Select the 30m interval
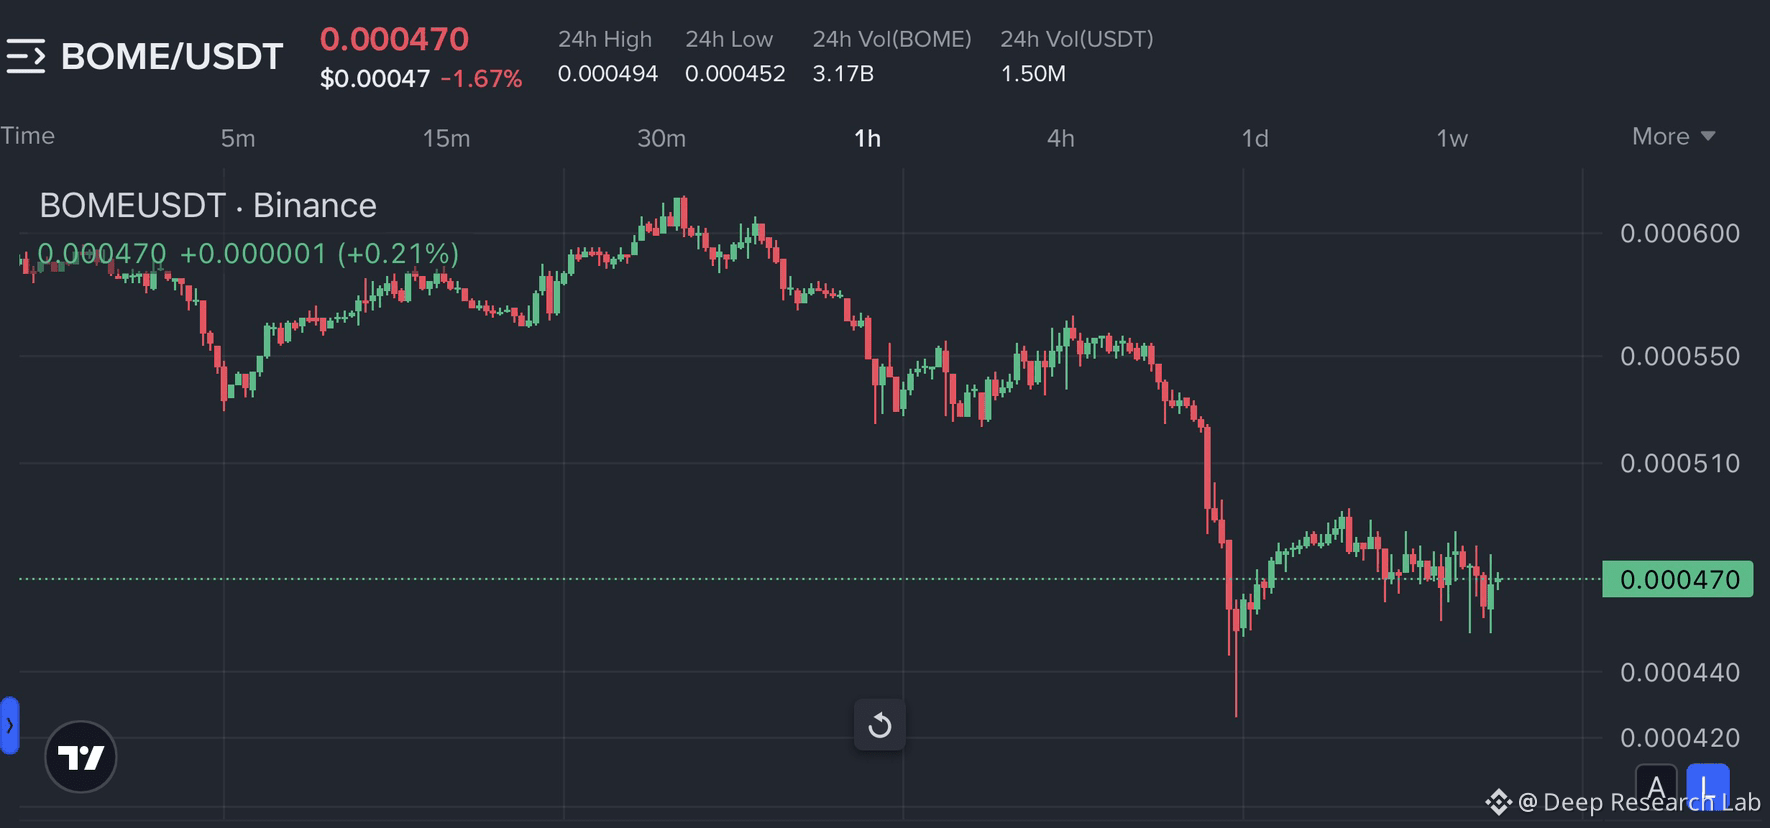Viewport: 1770px width, 828px height. pyautogui.click(x=662, y=138)
